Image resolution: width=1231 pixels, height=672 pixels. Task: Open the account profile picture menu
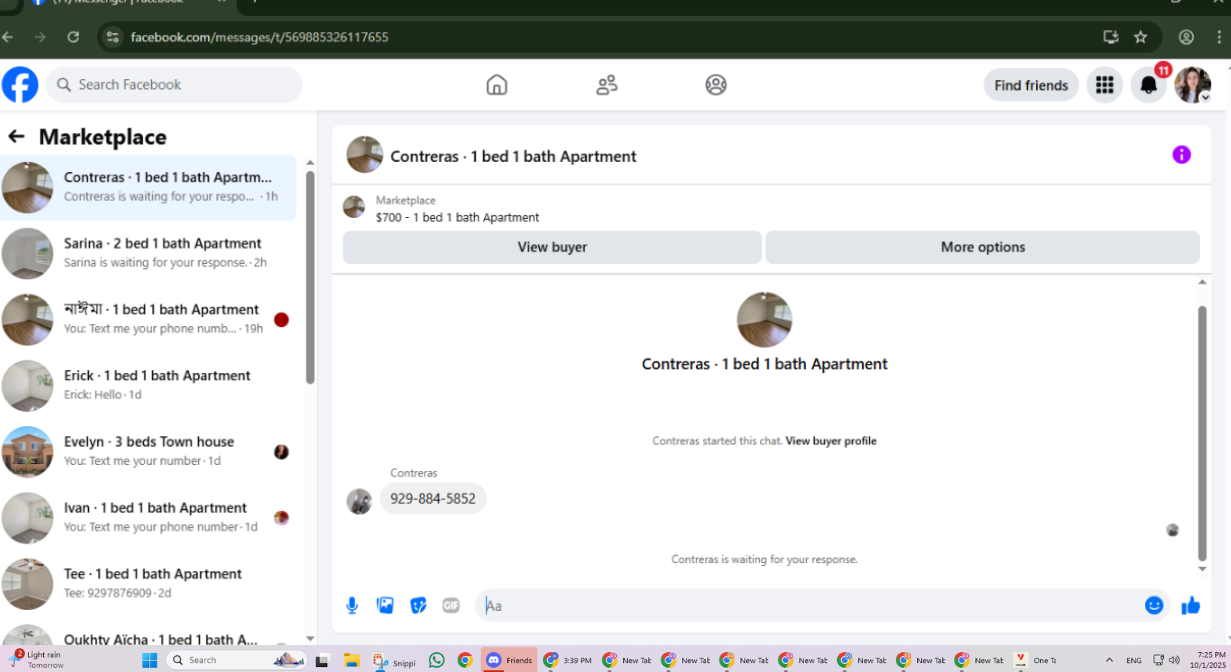pos(1193,85)
